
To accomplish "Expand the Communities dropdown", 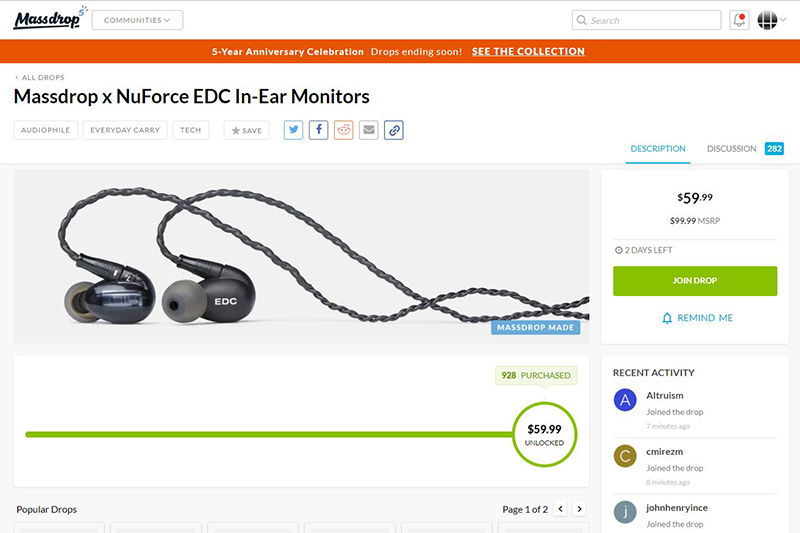I will pos(137,20).
